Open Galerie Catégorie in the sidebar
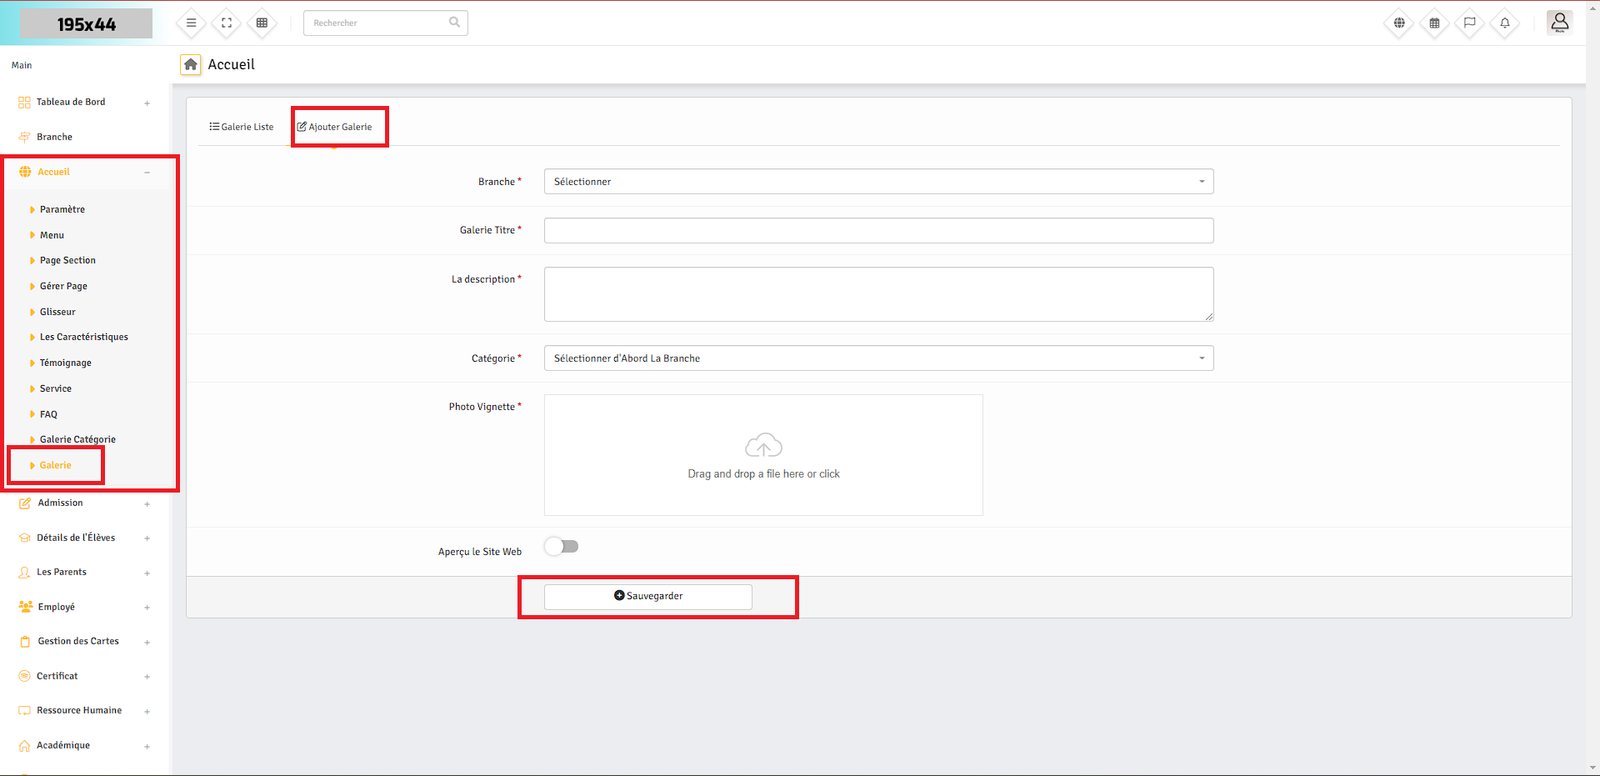Screen dimensions: 1600x776 tap(77, 440)
